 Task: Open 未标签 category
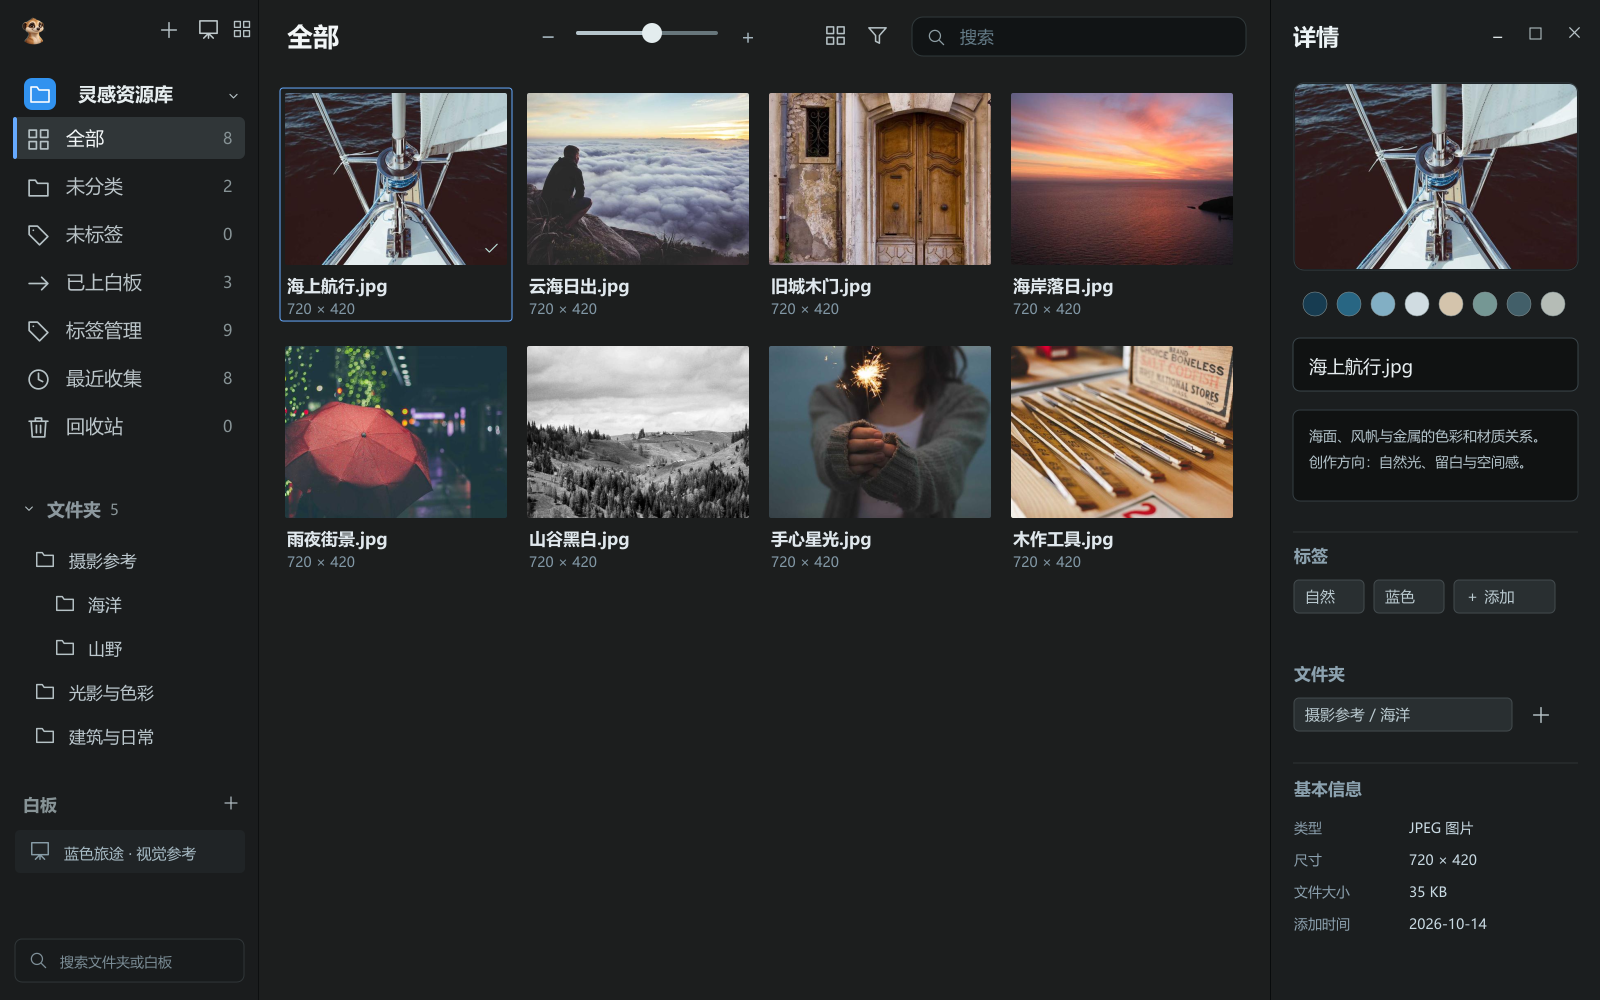129,234
